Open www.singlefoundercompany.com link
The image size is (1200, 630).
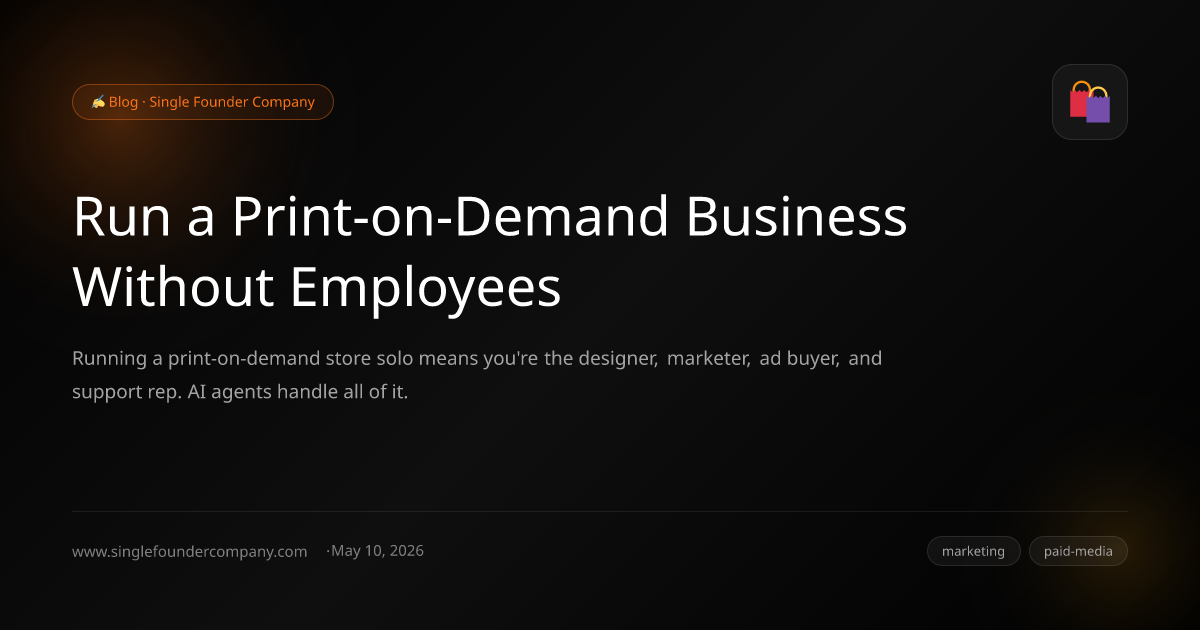(x=190, y=551)
